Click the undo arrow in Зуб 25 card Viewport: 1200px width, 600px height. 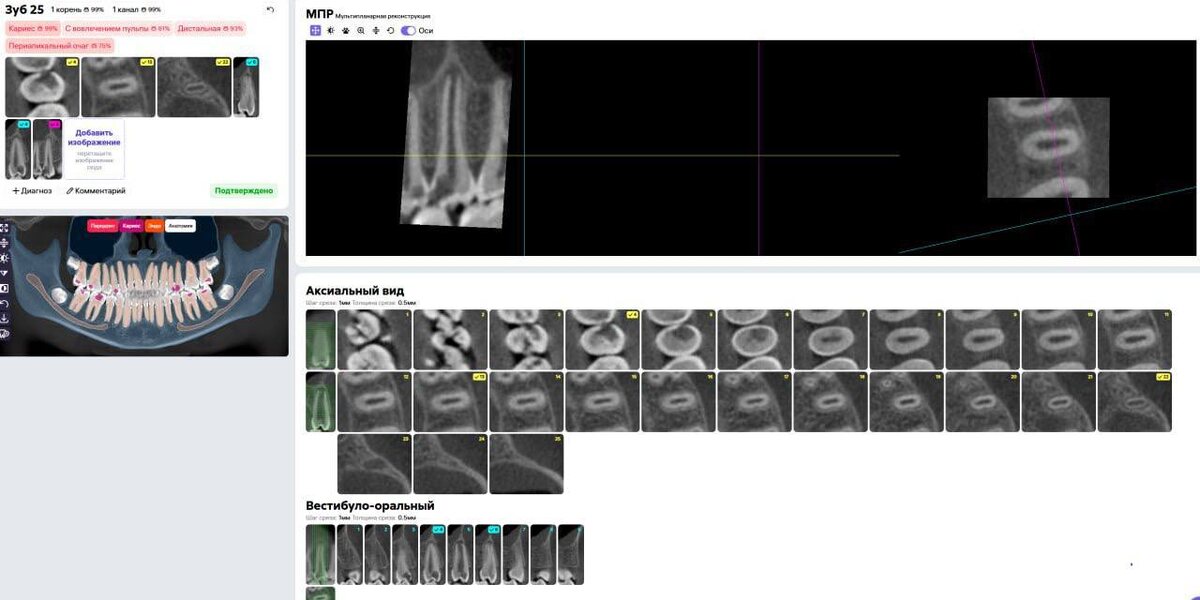pyautogui.click(x=270, y=10)
